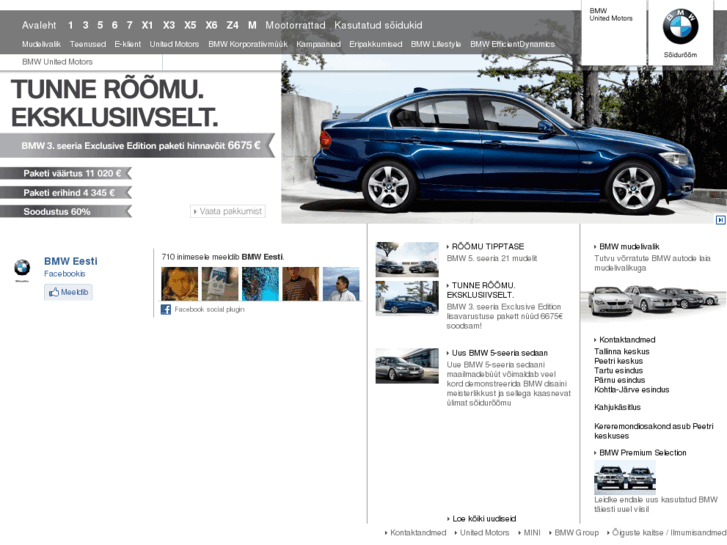Click MINI in the footer

pyautogui.click(x=532, y=532)
